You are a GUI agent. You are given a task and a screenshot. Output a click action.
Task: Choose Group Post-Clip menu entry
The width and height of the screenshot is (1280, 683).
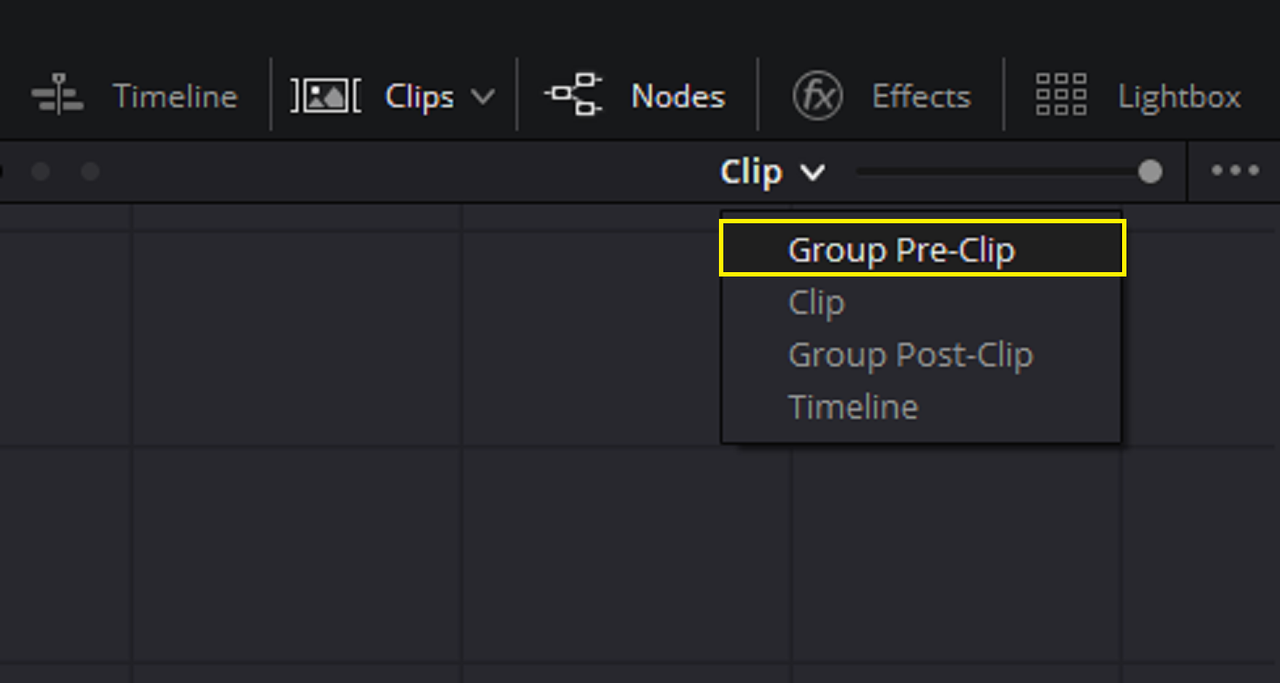(910, 355)
